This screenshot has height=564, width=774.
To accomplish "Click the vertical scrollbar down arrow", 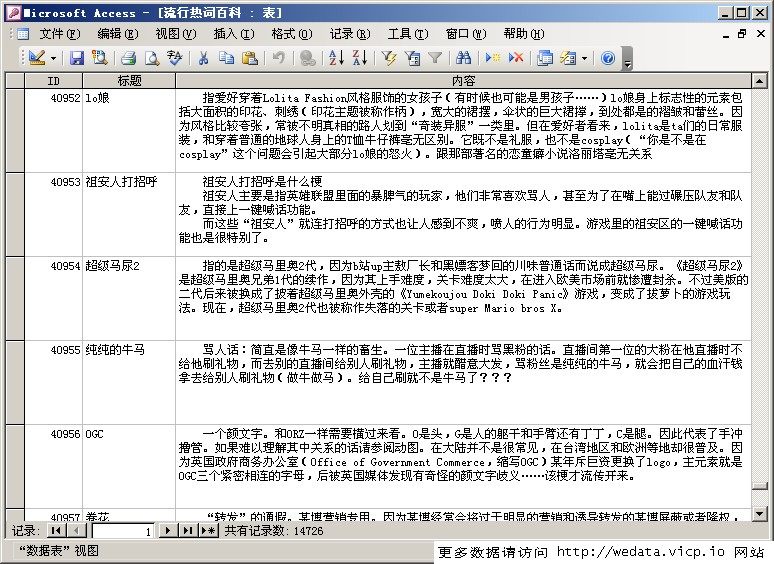I will [x=759, y=514].
